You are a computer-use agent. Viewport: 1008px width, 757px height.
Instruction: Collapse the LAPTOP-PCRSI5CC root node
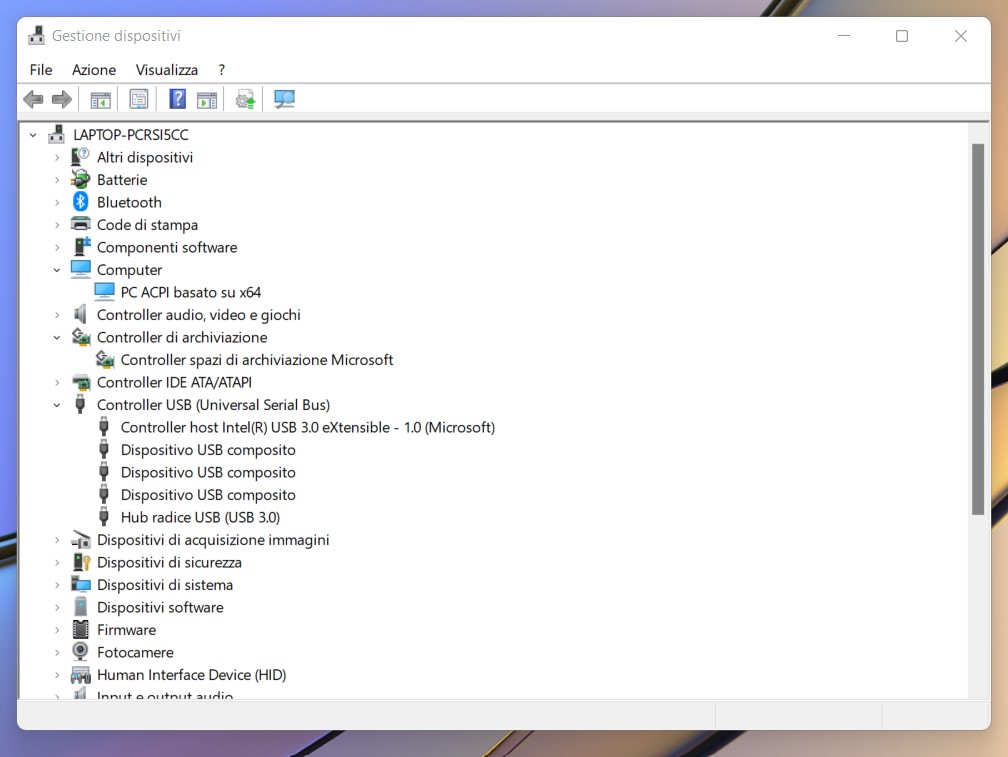(33, 135)
